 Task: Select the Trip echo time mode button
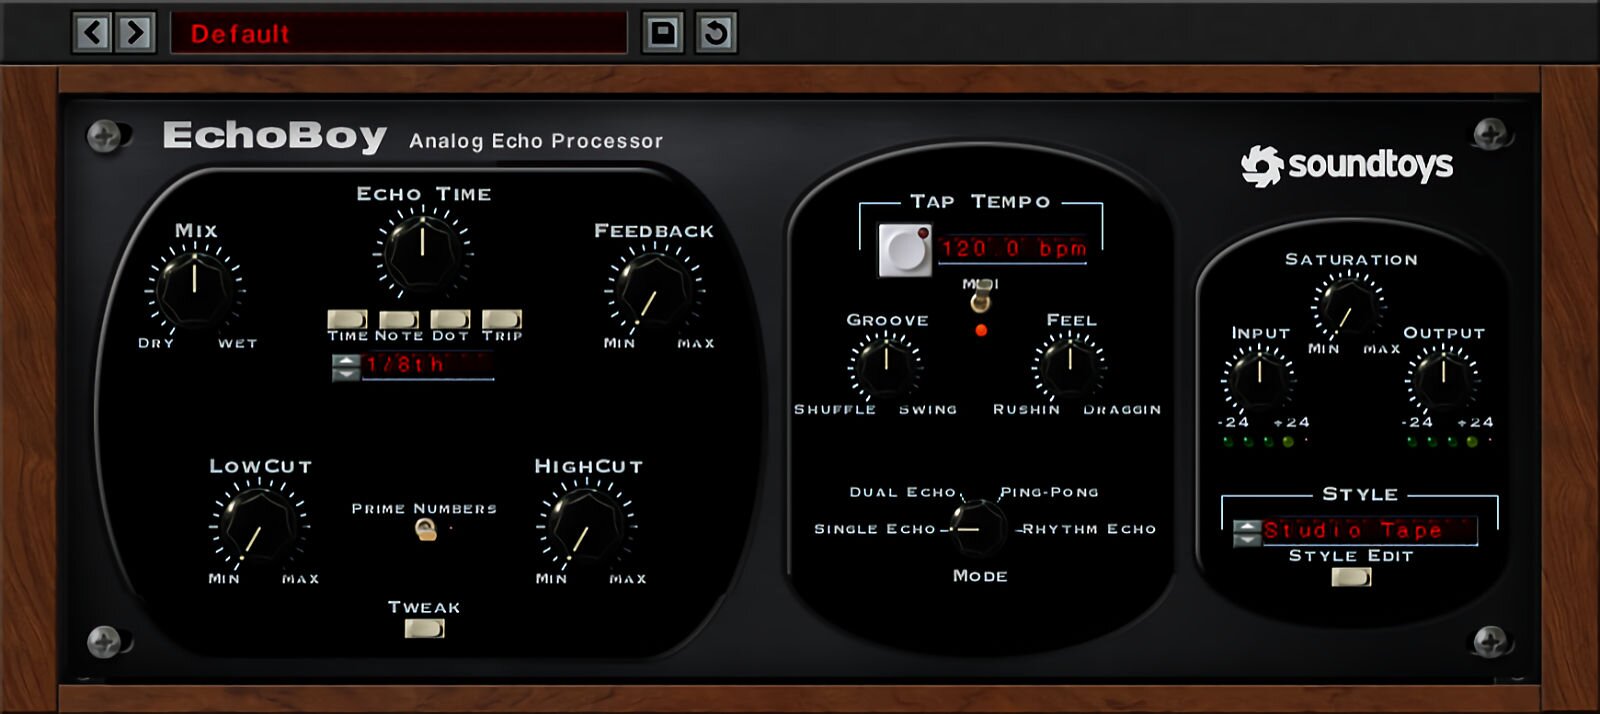tap(501, 319)
